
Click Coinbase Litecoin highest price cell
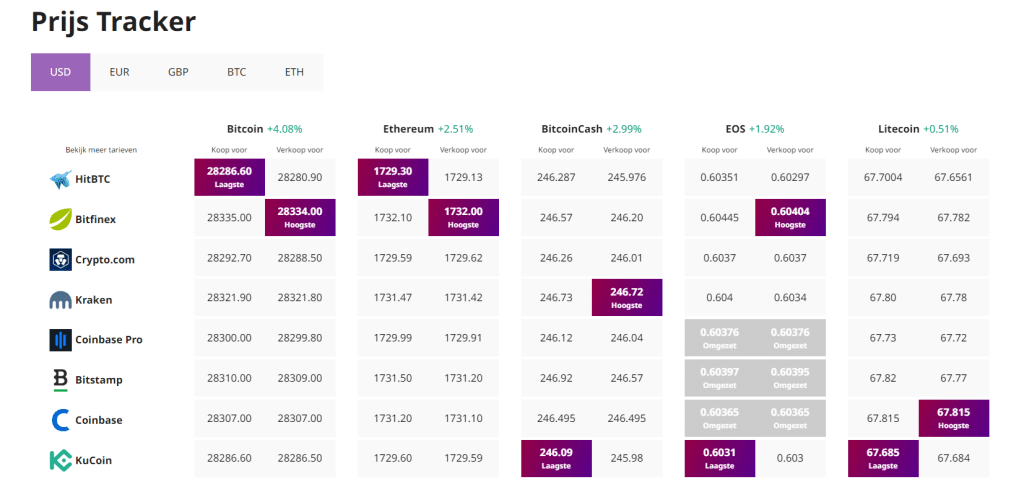953,418
